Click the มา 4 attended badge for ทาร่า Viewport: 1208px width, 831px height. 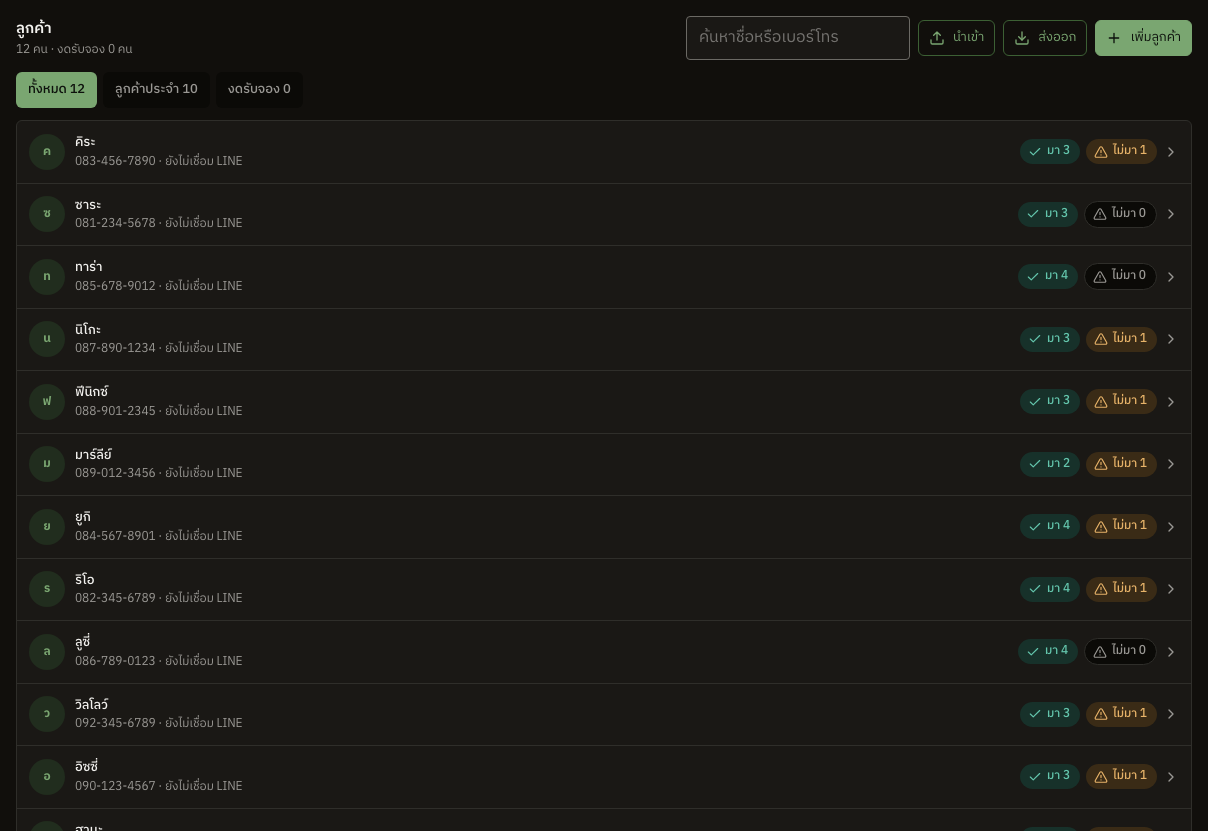click(x=1048, y=277)
